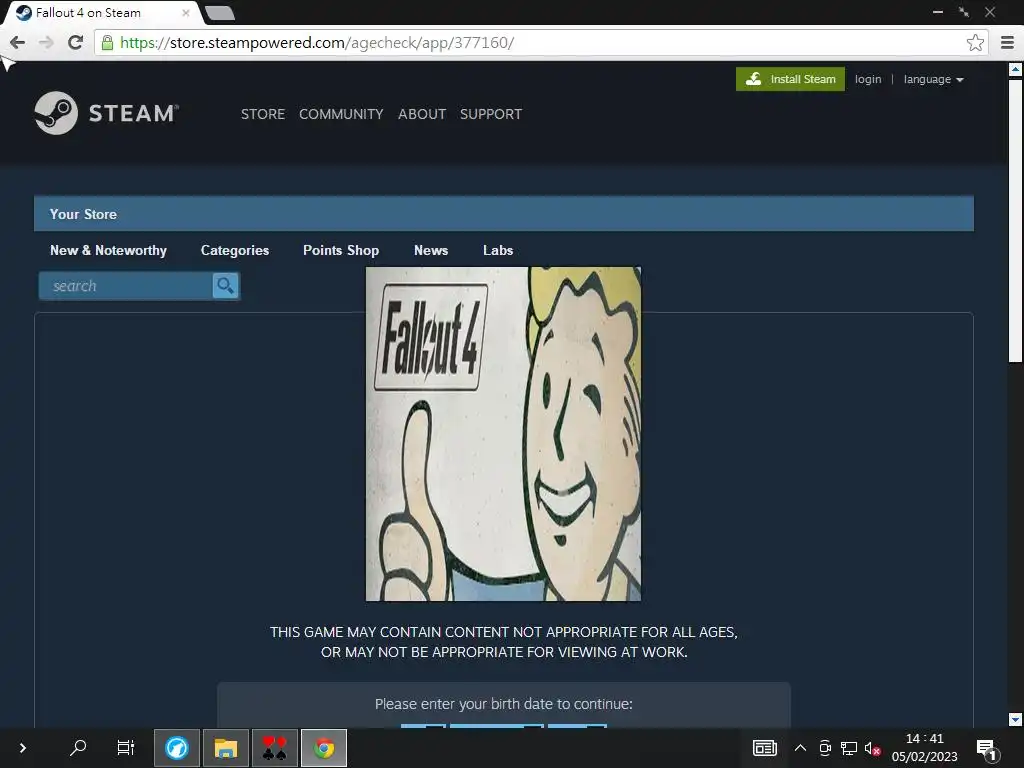Click the Chrome taskbar icon
Image resolution: width=1024 pixels, height=768 pixels.
coord(324,748)
